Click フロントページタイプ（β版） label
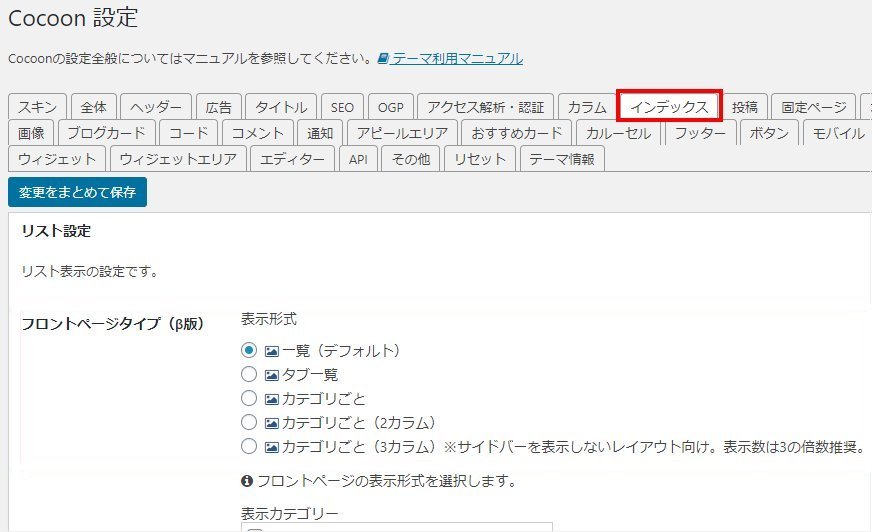Screen dimensions: 872x532 (x=113, y=324)
